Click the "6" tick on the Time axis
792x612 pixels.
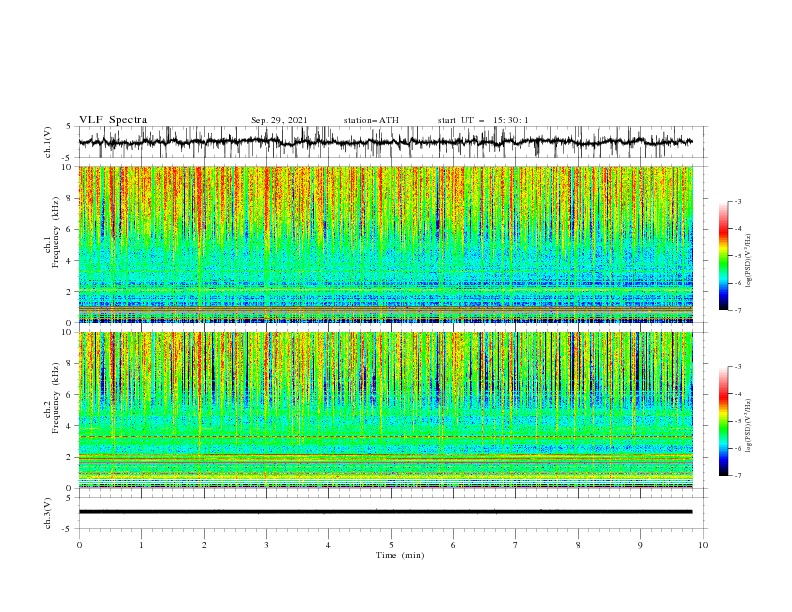point(454,545)
